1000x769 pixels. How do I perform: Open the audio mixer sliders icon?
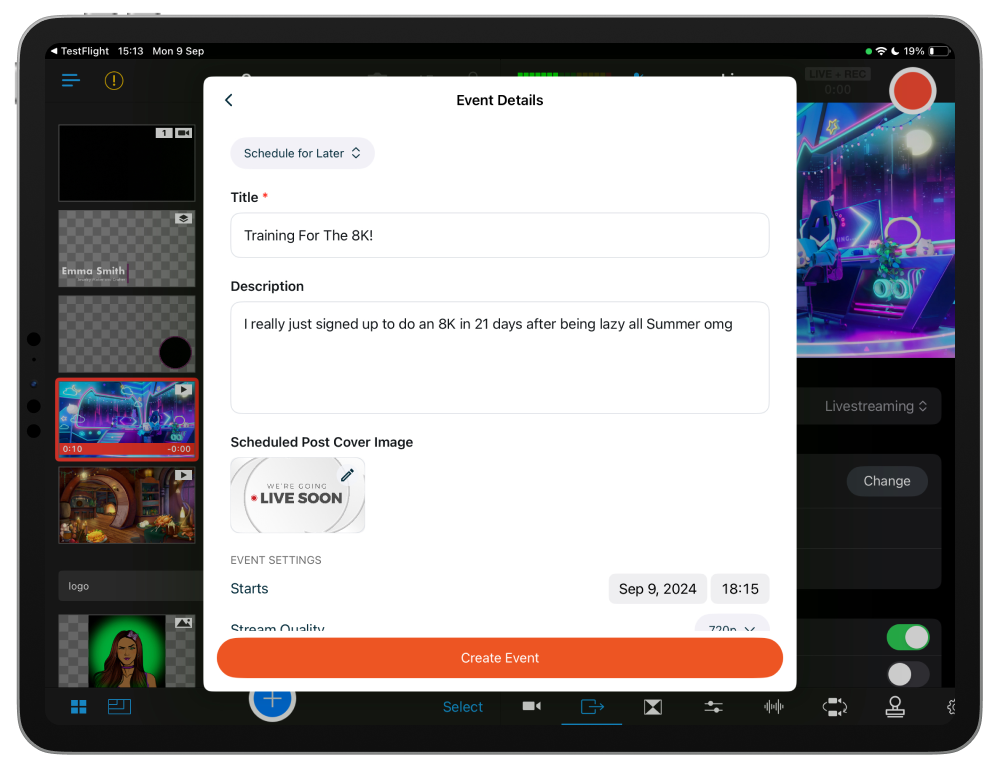[713, 707]
